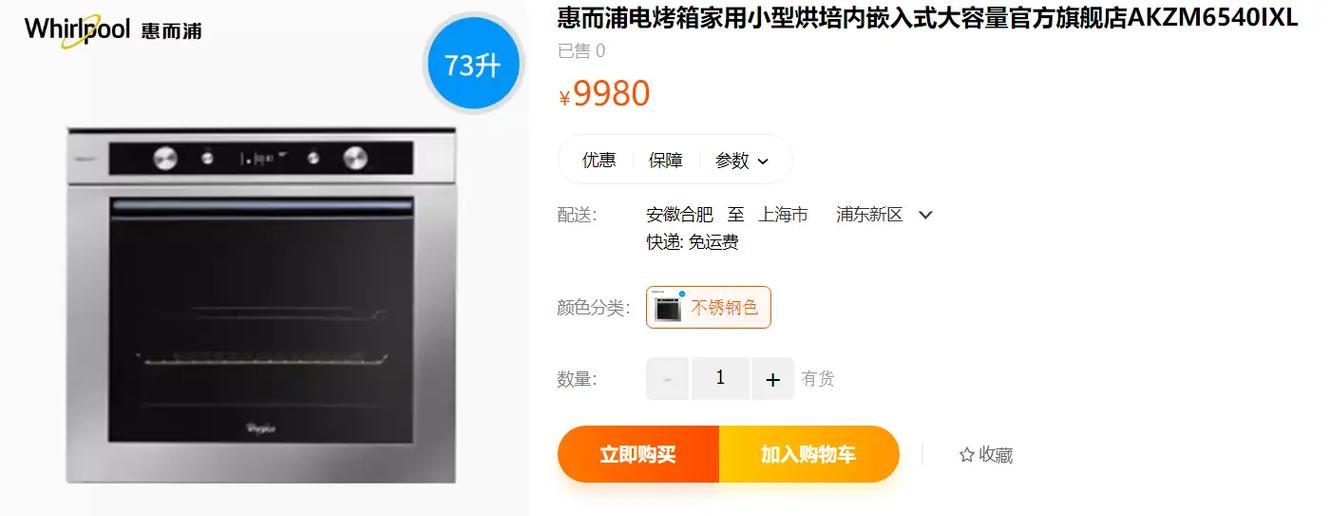Increase quantity with the plus button
The height and width of the screenshot is (516, 1330).
pos(772,379)
